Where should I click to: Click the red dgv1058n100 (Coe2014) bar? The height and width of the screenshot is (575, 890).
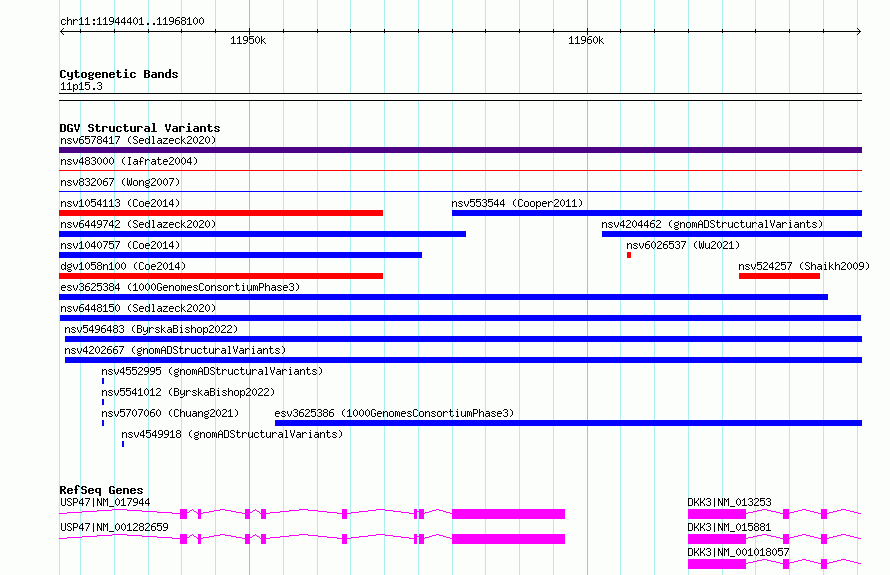(x=221, y=276)
